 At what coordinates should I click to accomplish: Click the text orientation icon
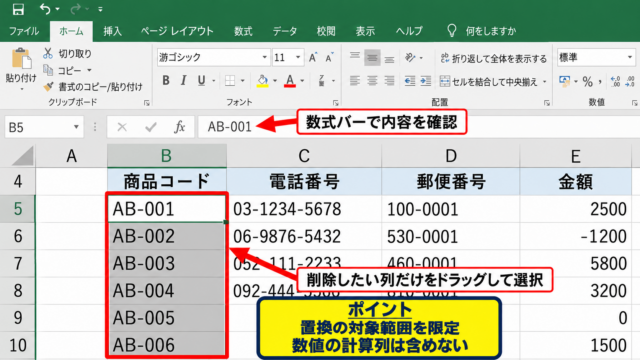click(410, 58)
